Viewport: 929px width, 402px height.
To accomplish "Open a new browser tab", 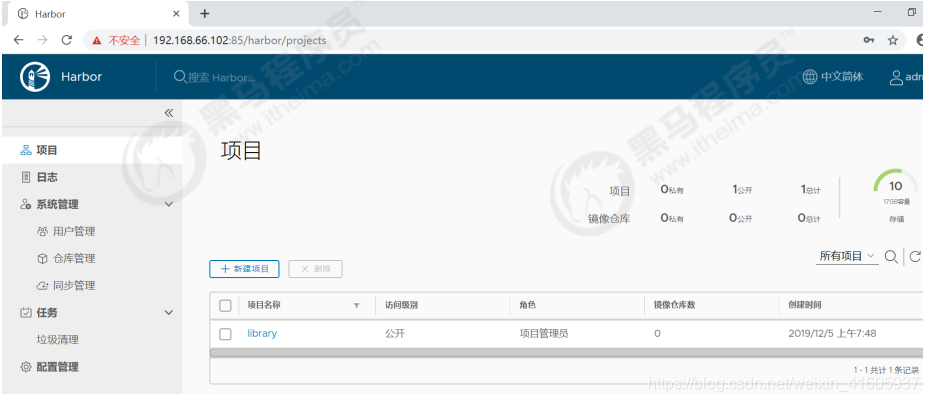I will tap(204, 14).
